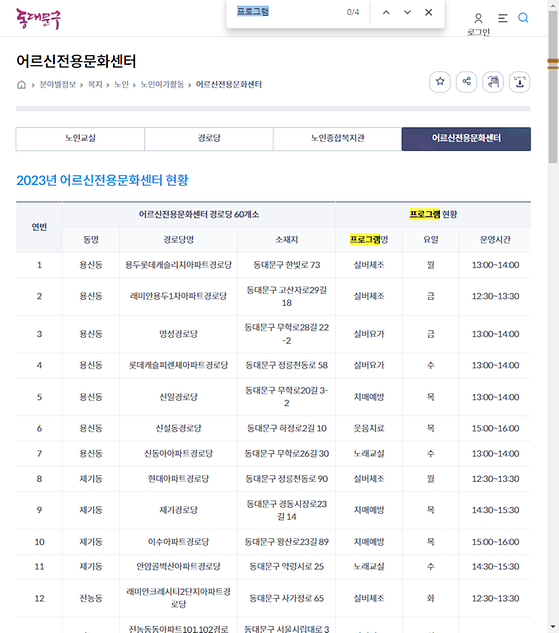Go to next find match
Viewport: 559px width, 633px height.
tap(408, 13)
